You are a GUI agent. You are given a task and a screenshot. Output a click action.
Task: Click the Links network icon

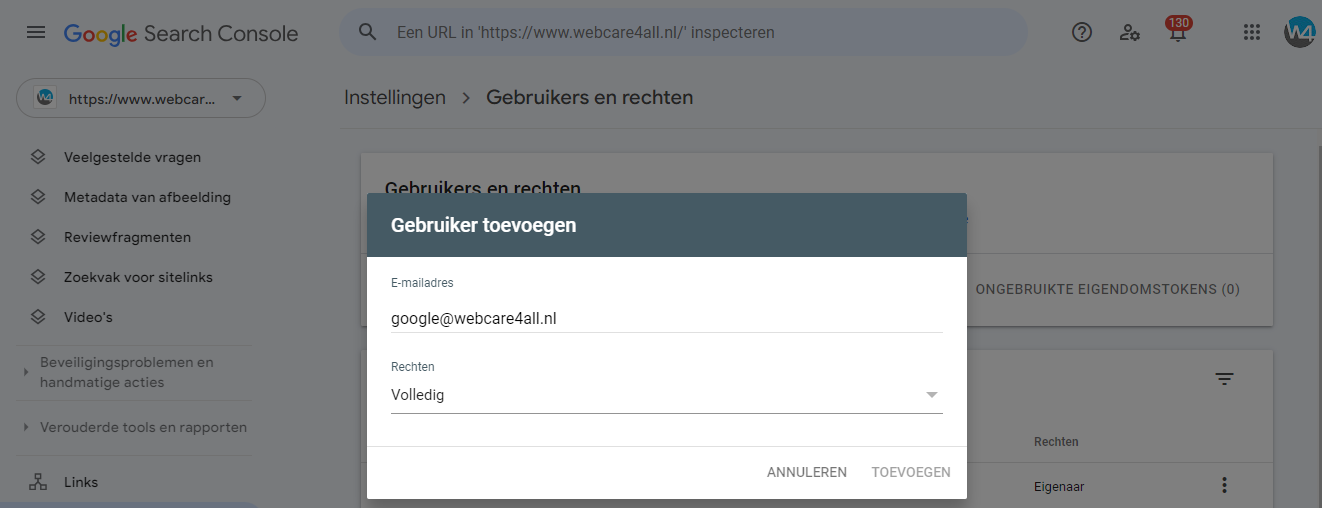click(x=38, y=482)
